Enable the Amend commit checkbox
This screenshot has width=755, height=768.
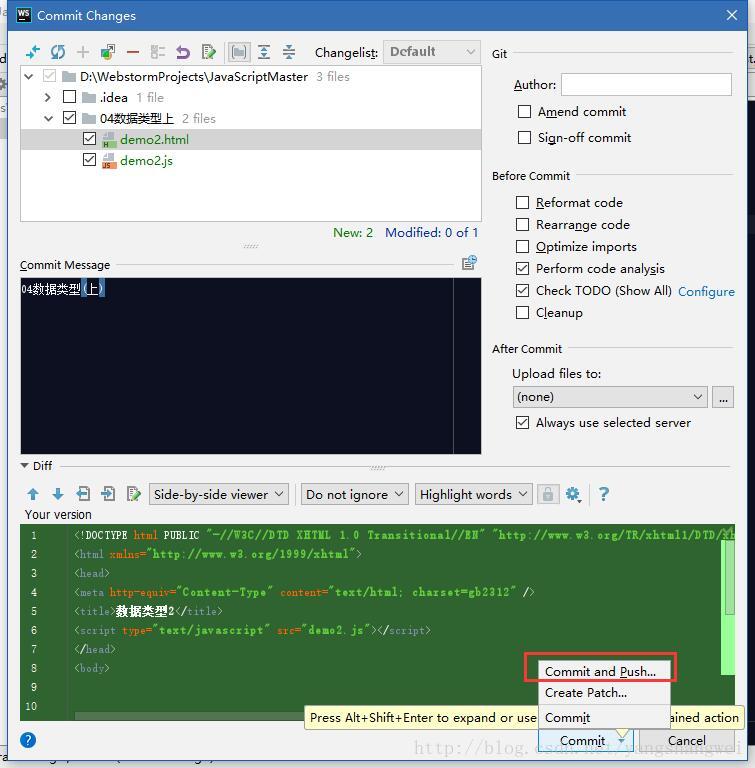click(525, 112)
